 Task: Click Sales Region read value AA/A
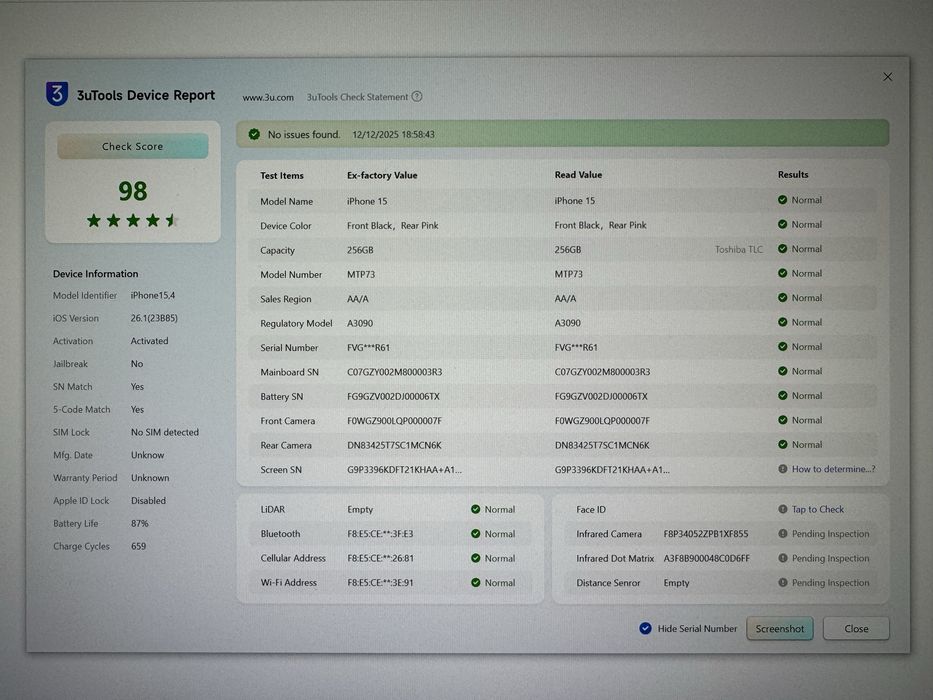pyautogui.click(x=565, y=298)
